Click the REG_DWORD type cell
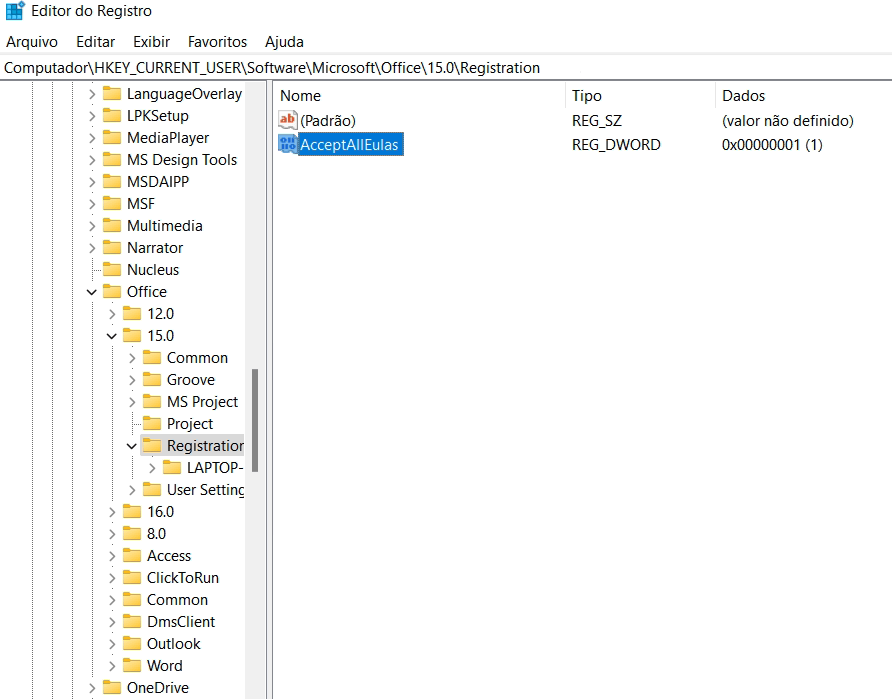The height and width of the screenshot is (699, 892). [616, 144]
